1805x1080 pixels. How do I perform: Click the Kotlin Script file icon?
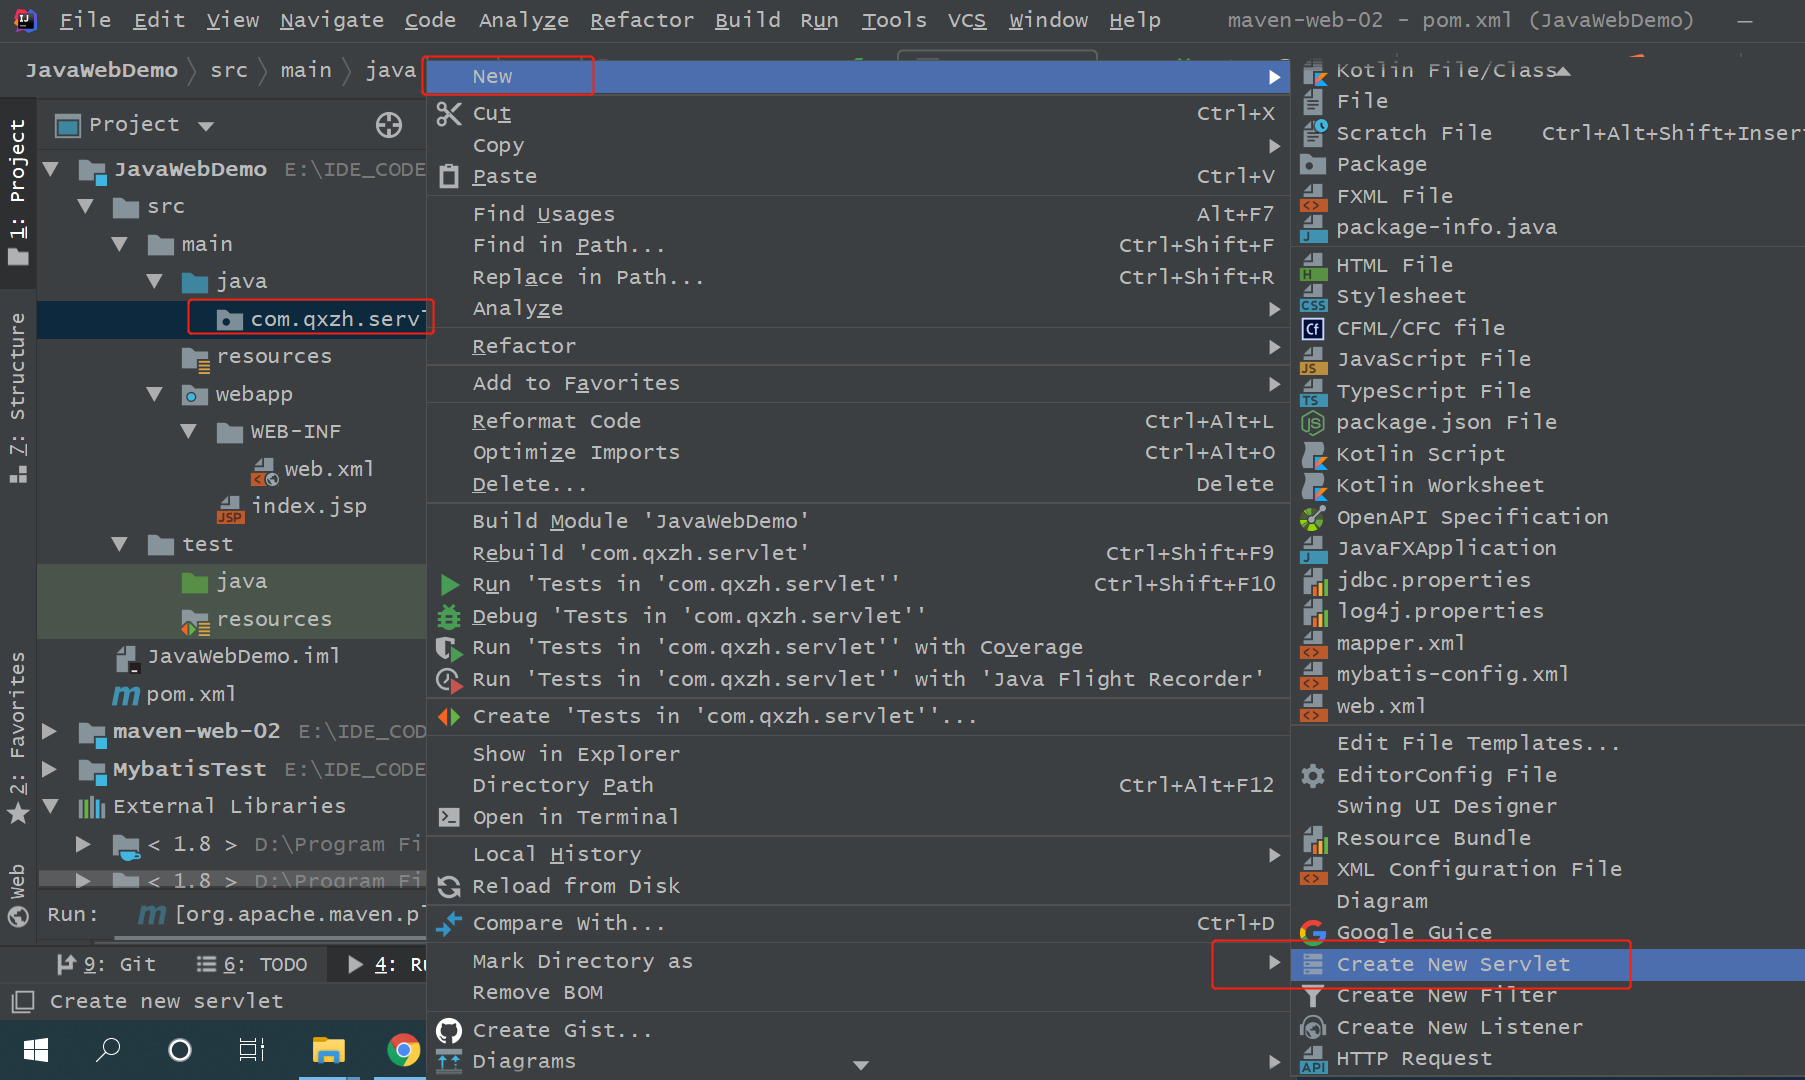point(1313,454)
